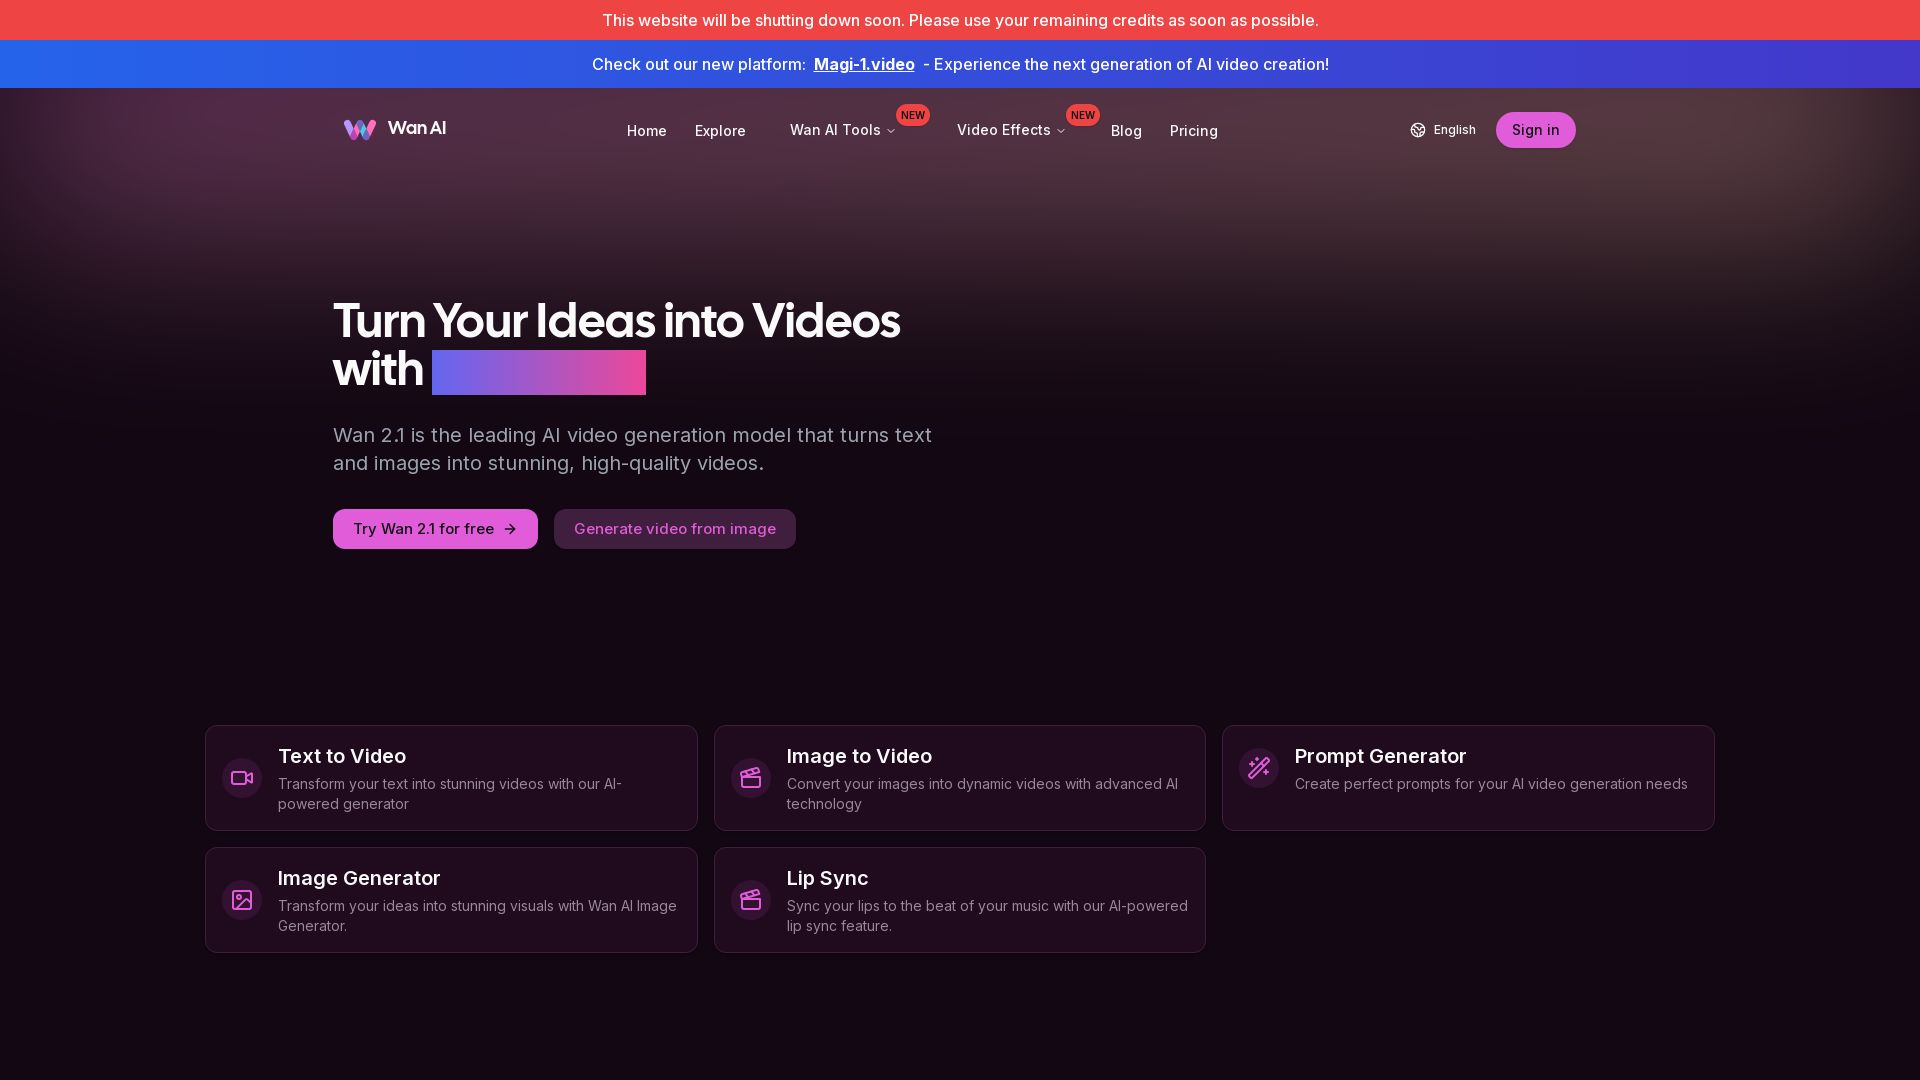The height and width of the screenshot is (1080, 1920).
Task: Click the Image to Video clapperboard icon
Action: point(751,778)
